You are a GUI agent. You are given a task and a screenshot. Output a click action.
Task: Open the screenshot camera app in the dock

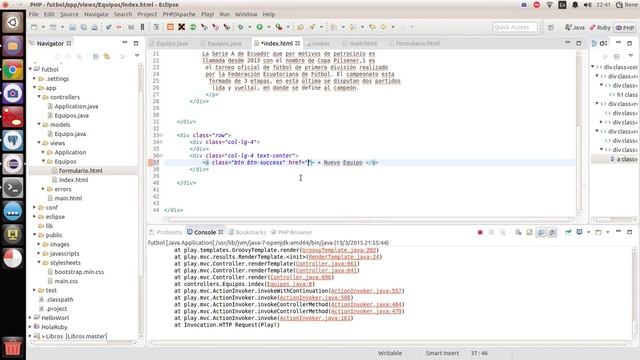pos(13,93)
